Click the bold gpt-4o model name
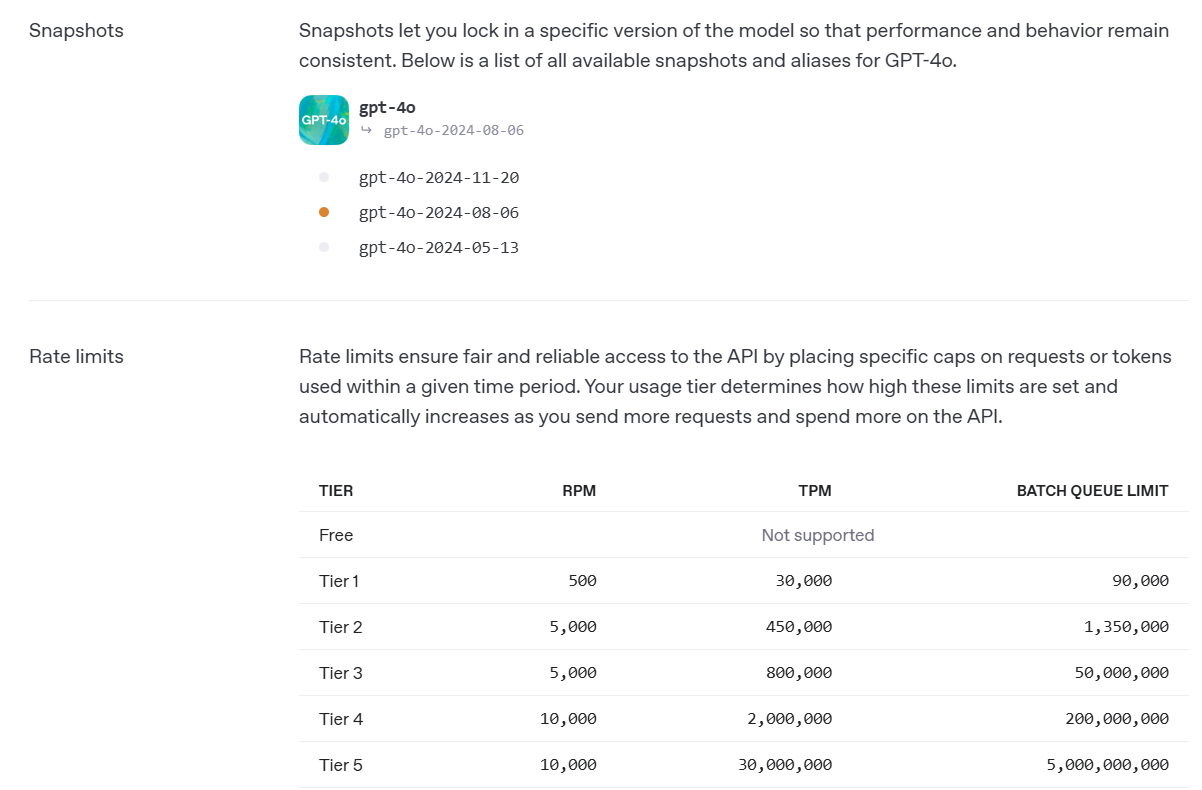 pyautogui.click(x=387, y=108)
